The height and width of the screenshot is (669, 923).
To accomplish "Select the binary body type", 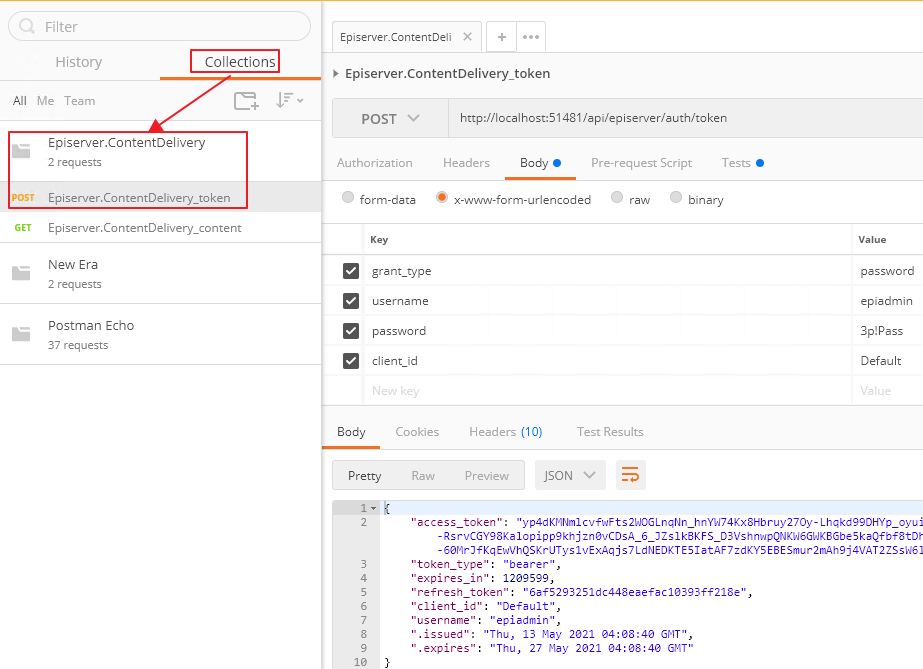I will click(x=676, y=197).
